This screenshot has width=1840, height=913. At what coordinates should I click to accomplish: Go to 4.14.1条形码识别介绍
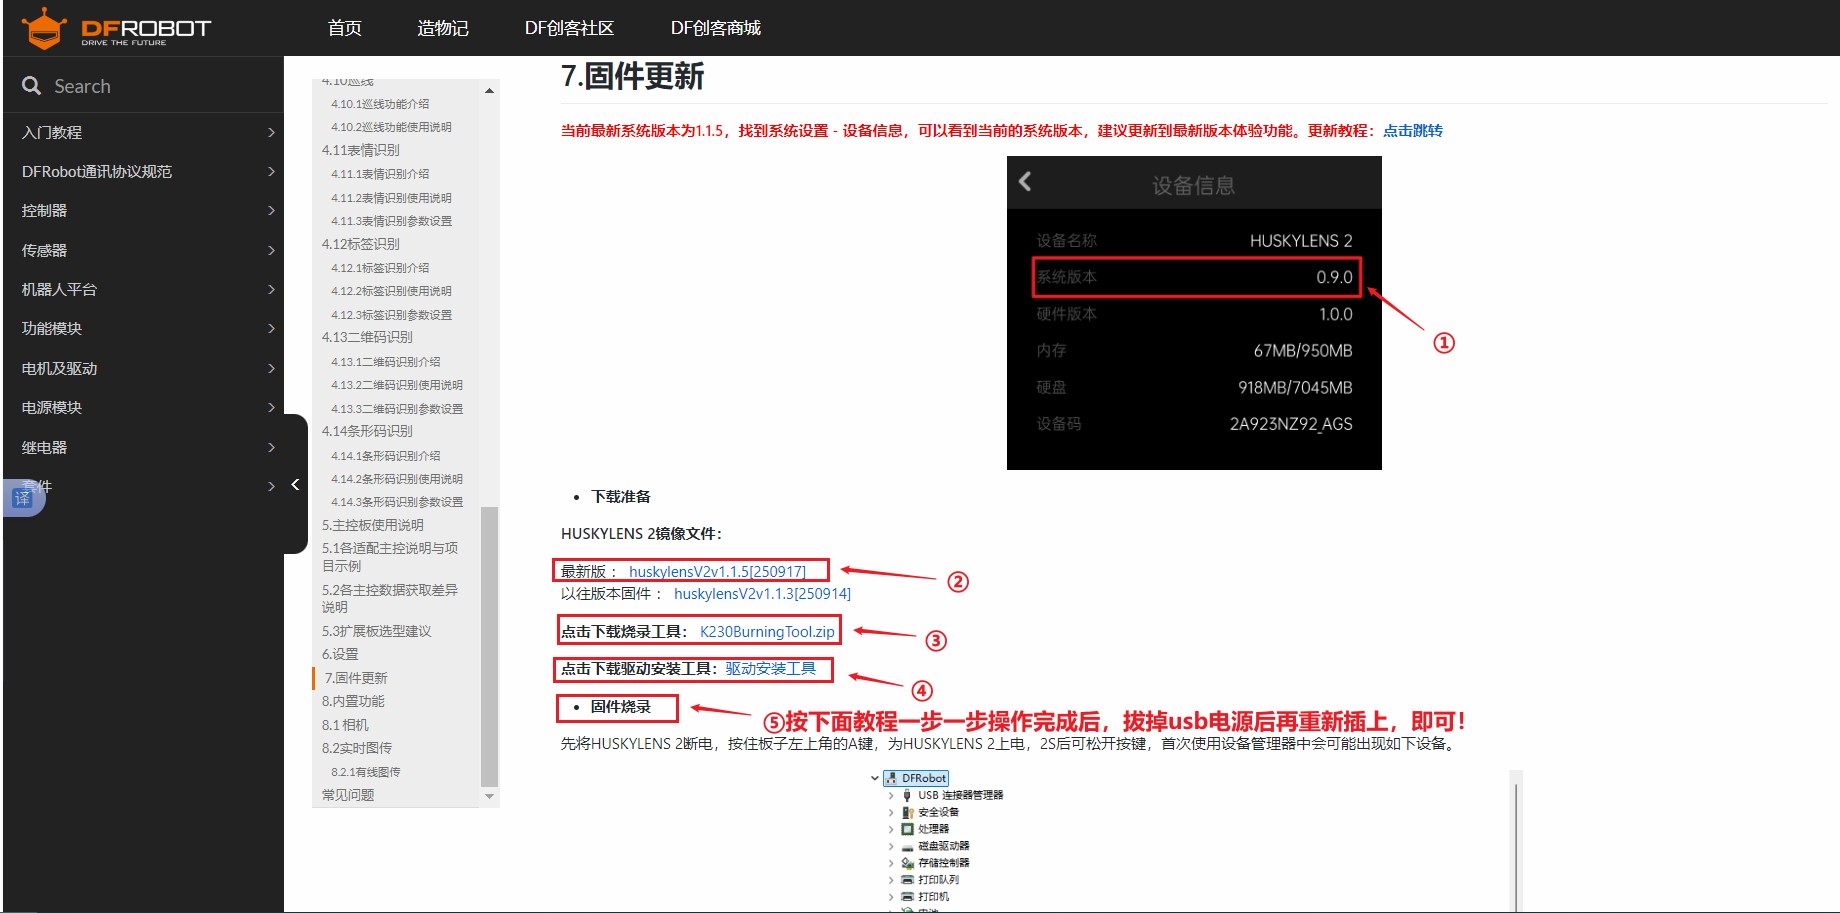[385, 456]
